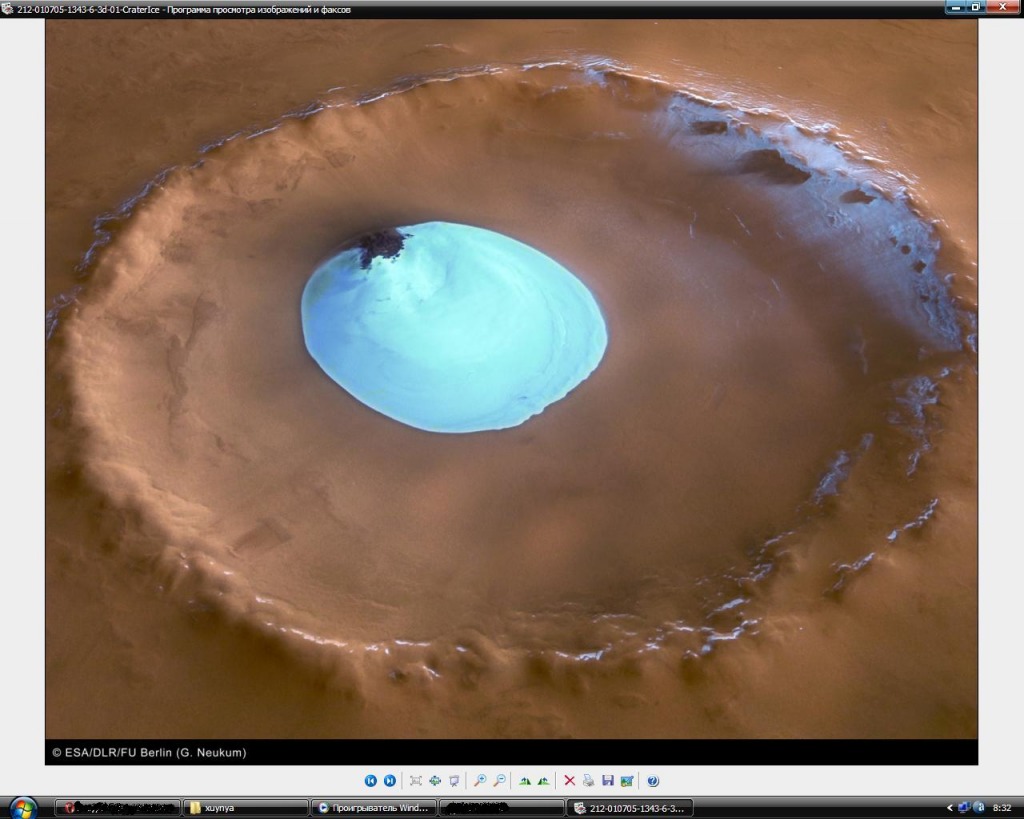Click the system tray clock

[1002, 808]
